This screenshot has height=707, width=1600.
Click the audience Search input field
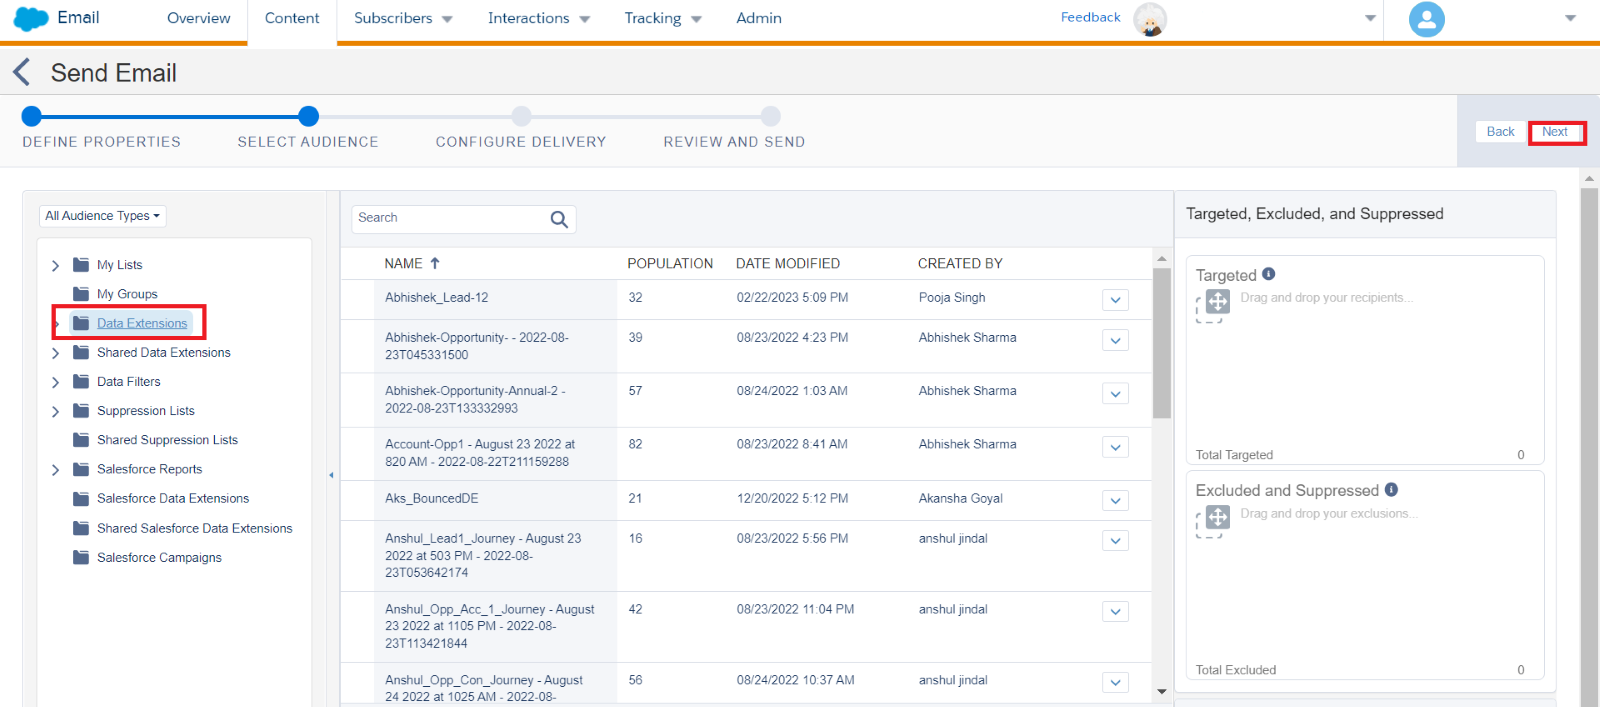coord(463,219)
